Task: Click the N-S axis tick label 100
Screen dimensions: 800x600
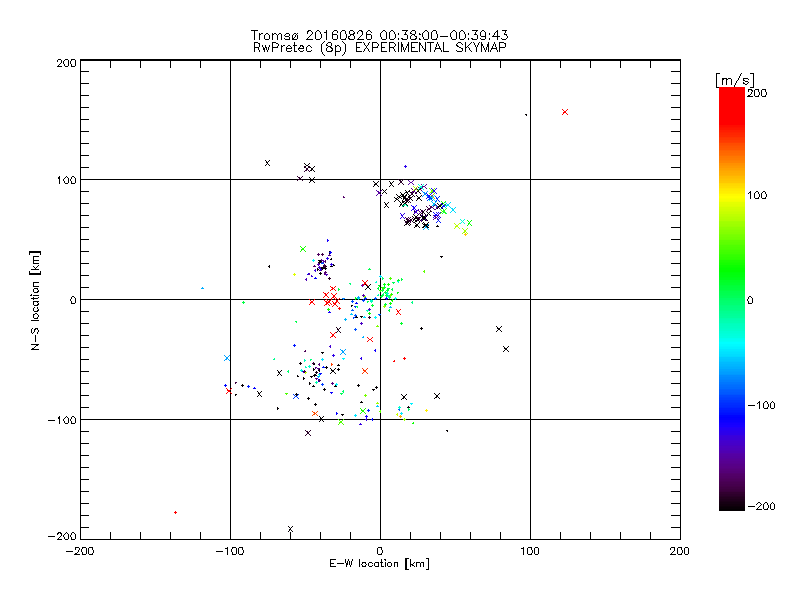Action: (x=67, y=180)
